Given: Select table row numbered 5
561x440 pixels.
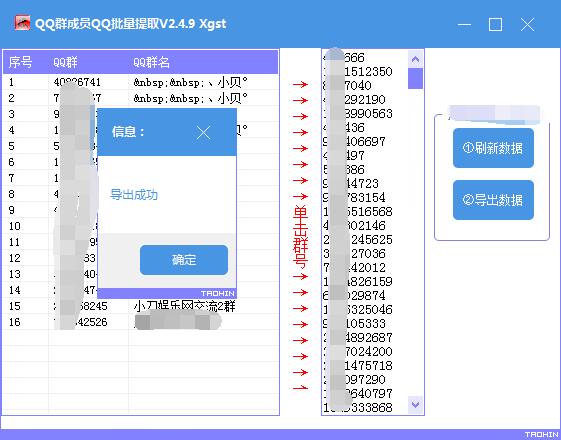Looking at the screenshot, I should pos(141,146).
